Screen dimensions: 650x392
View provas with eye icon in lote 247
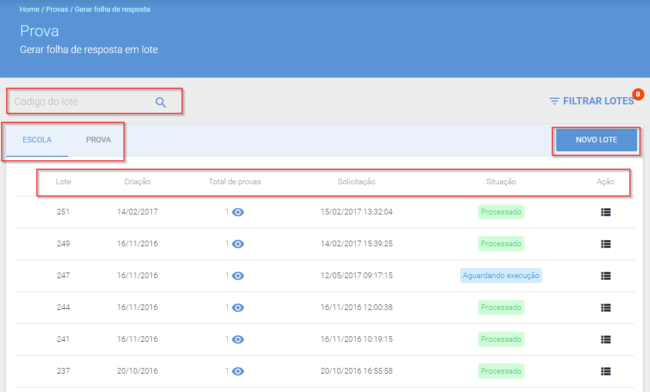pyautogui.click(x=238, y=276)
